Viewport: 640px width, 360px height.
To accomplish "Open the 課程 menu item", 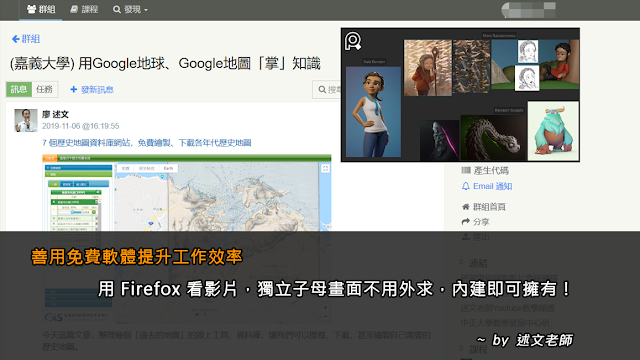I will point(84,9).
